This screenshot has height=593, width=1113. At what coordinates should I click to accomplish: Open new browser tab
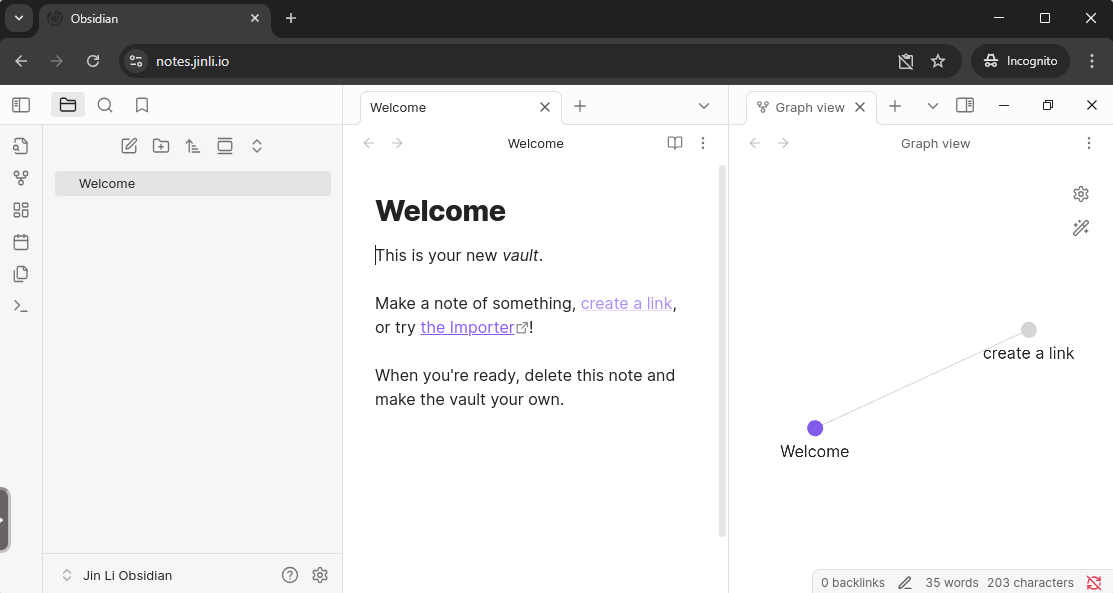coord(291,18)
